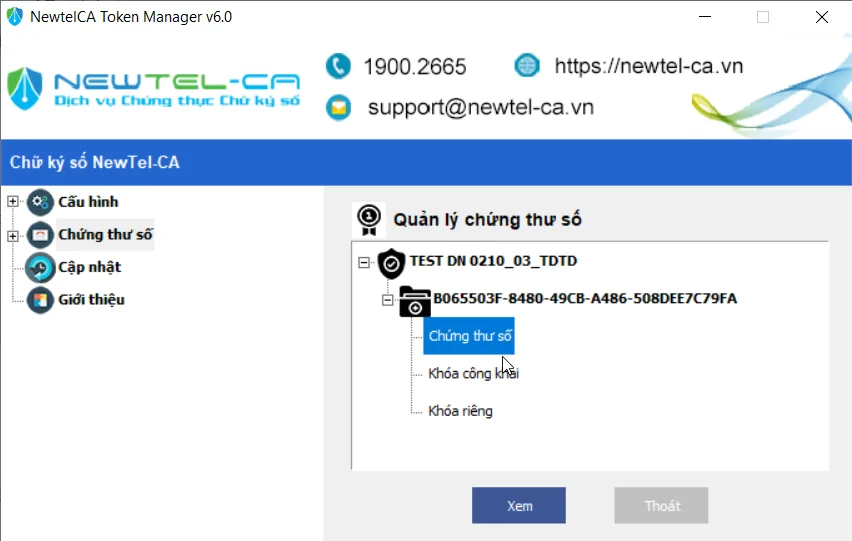Click the Xem button
Viewport: 852px width, 541px height.
(x=519, y=506)
